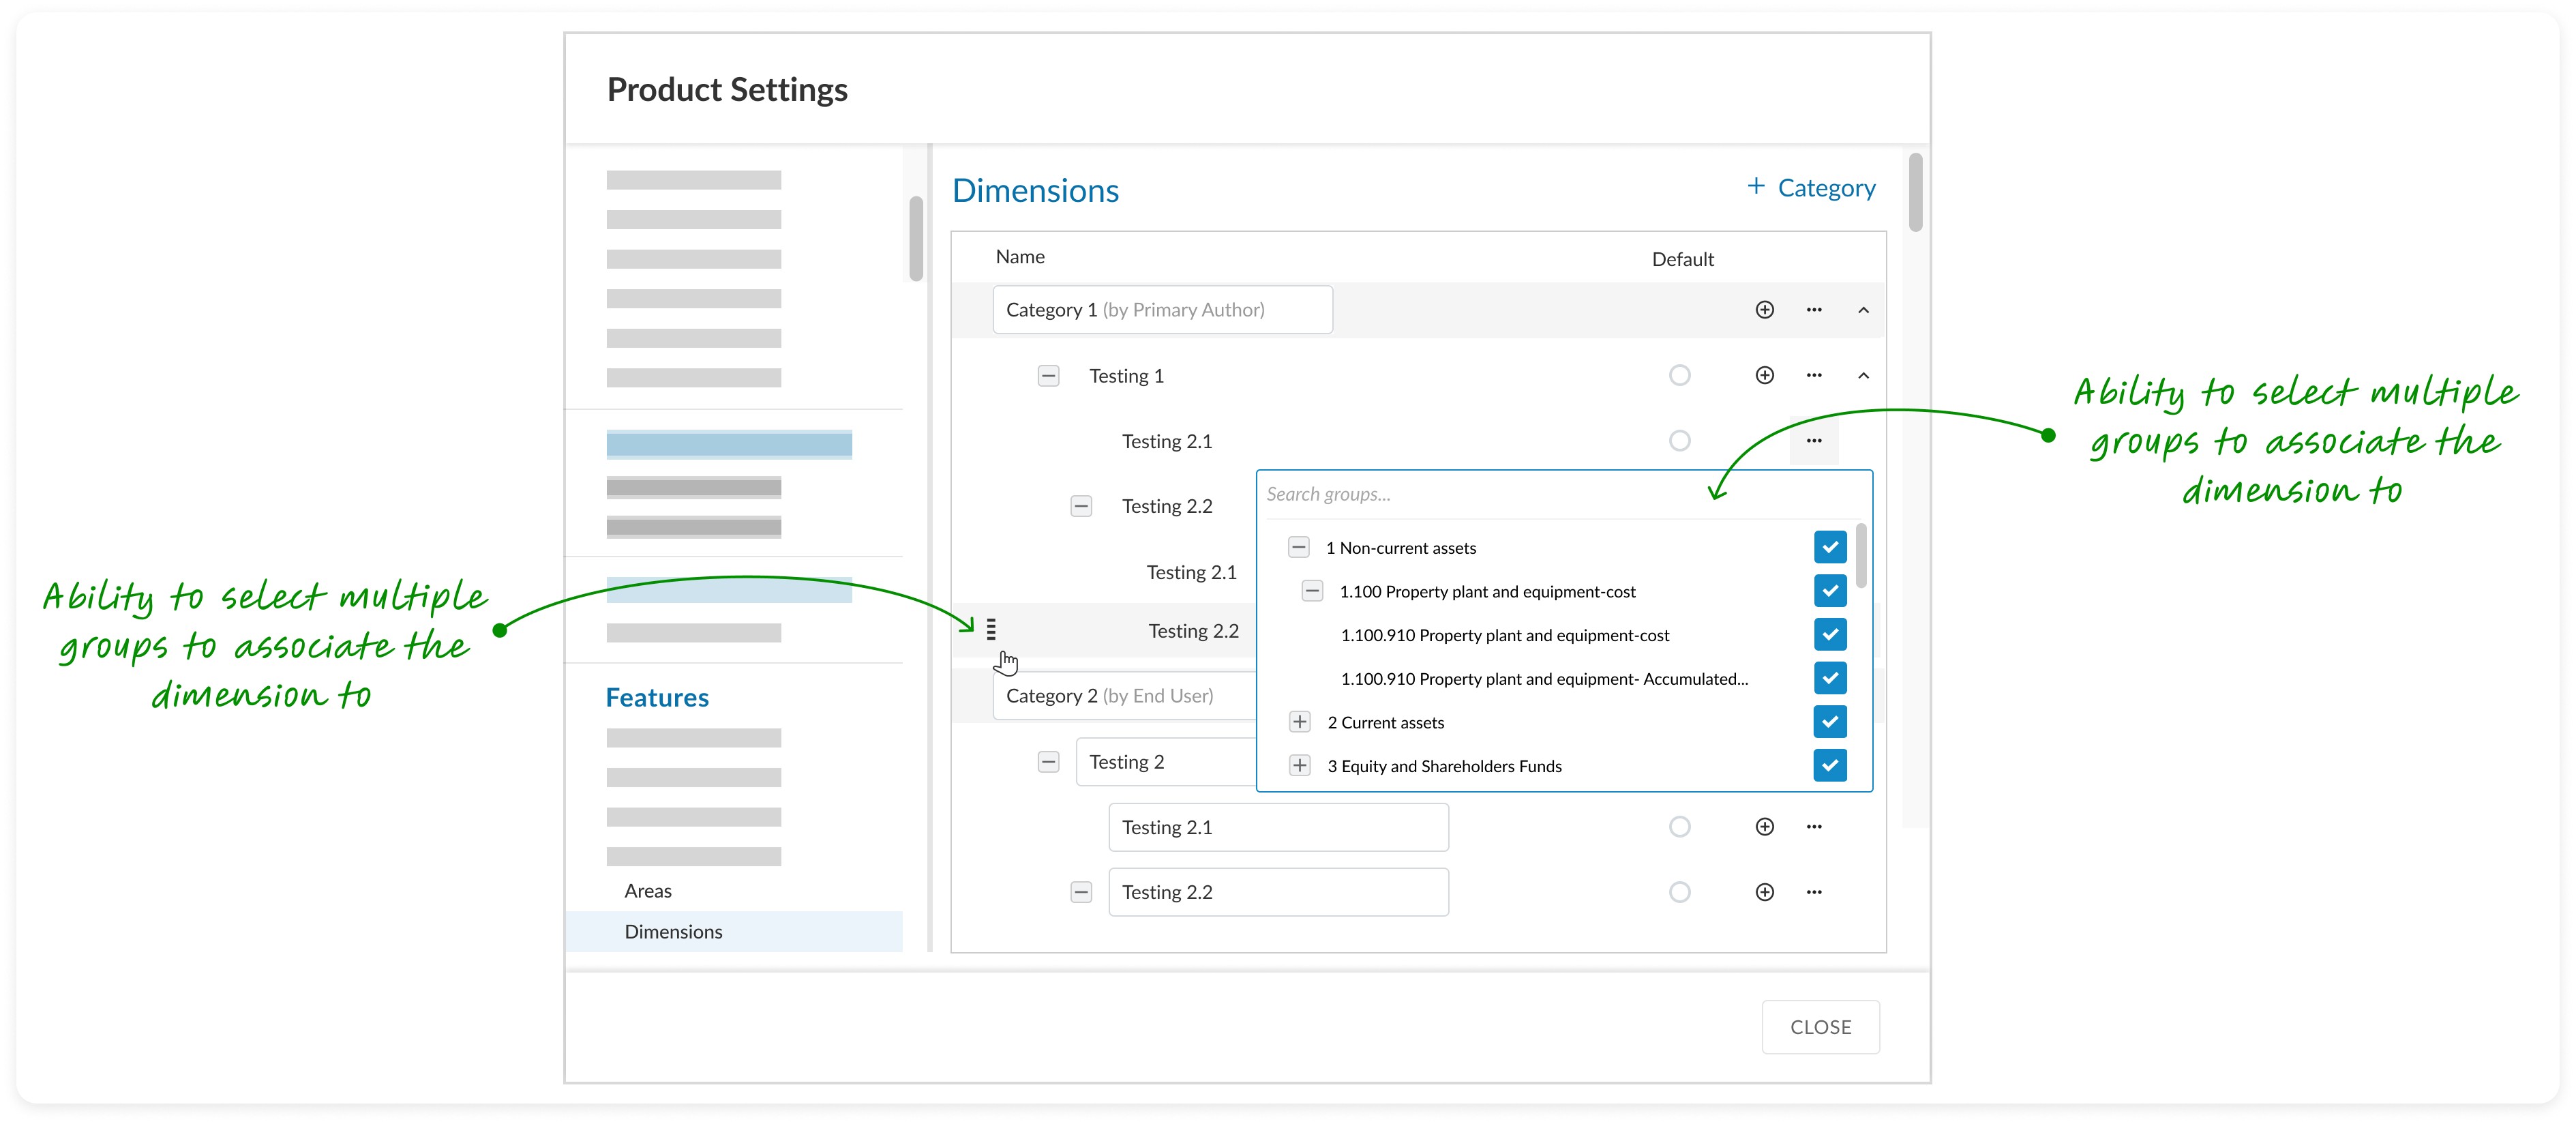This screenshot has width=2576, height=1124.
Task: Click add icon in Category 2 Testing 2.1 row
Action: [x=1764, y=827]
